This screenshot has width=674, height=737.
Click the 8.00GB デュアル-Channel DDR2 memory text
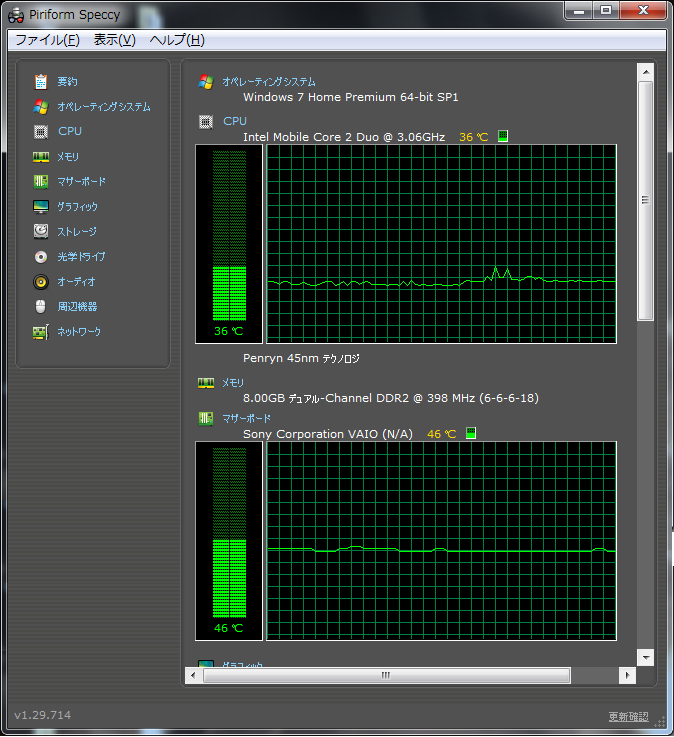click(391, 398)
